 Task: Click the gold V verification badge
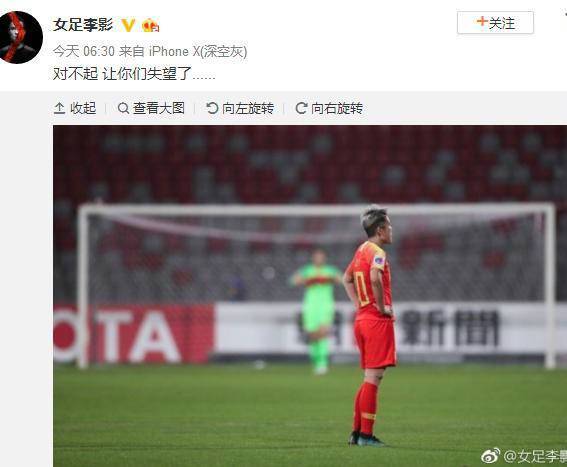tap(128, 25)
